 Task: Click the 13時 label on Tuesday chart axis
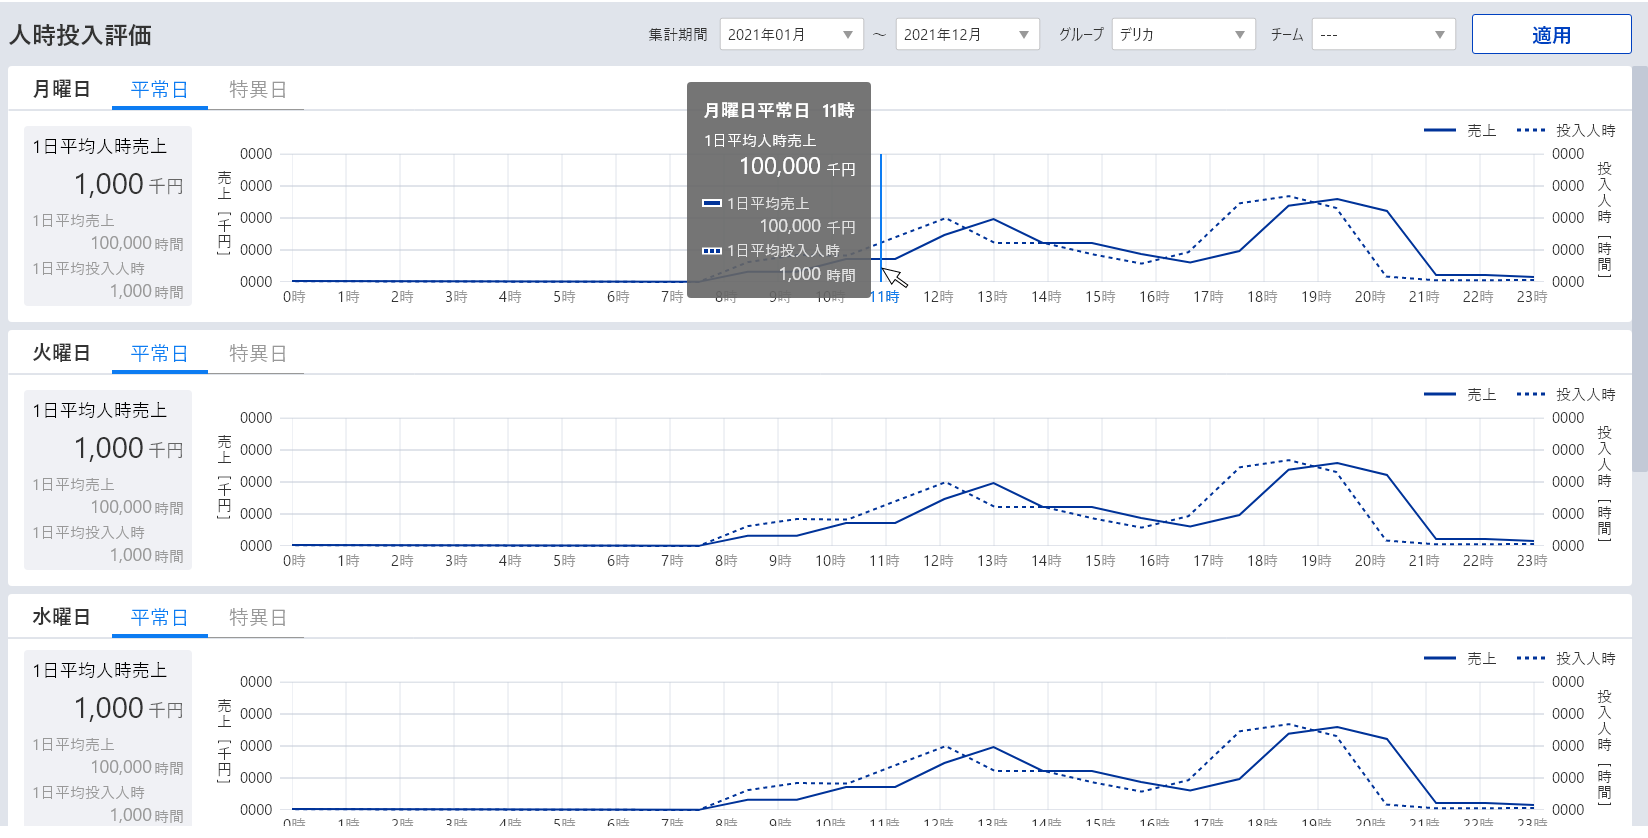[x=992, y=561]
